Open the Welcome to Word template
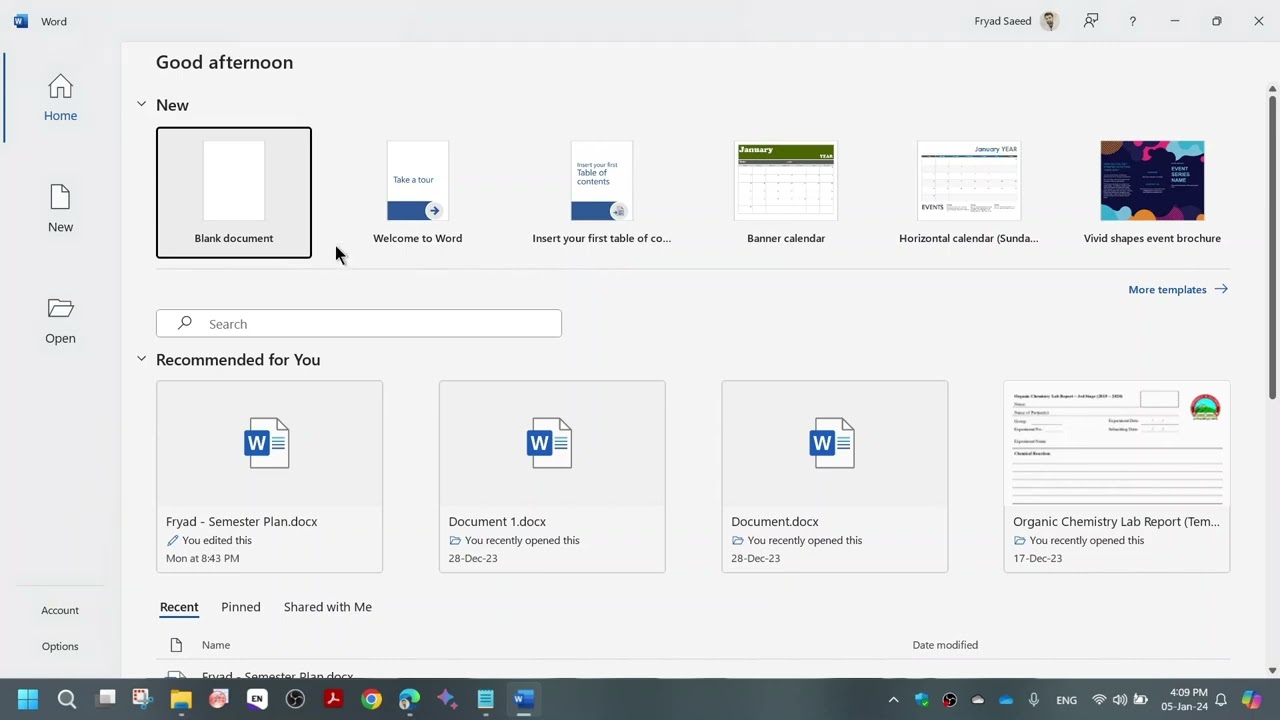The image size is (1280, 720). [418, 192]
